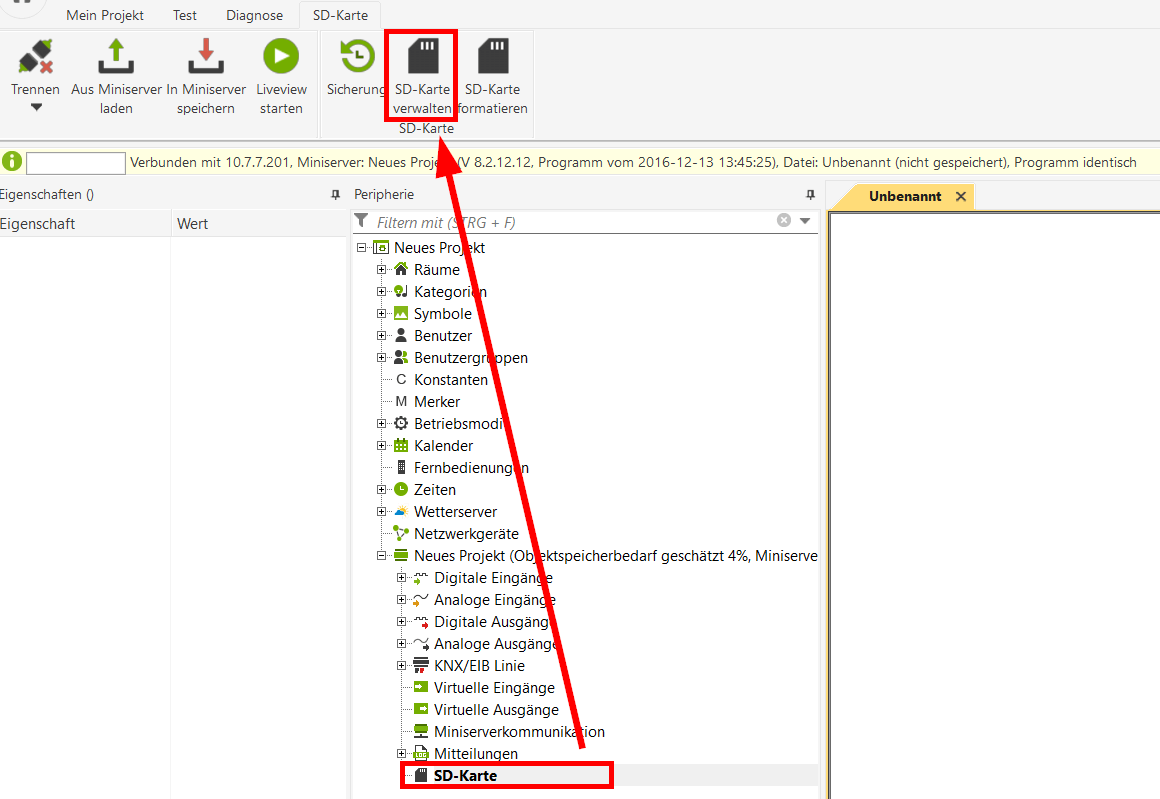This screenshot has width=1160, height=799.
Task: Click the Trennen disconnect icon
Action: (36, 56)
